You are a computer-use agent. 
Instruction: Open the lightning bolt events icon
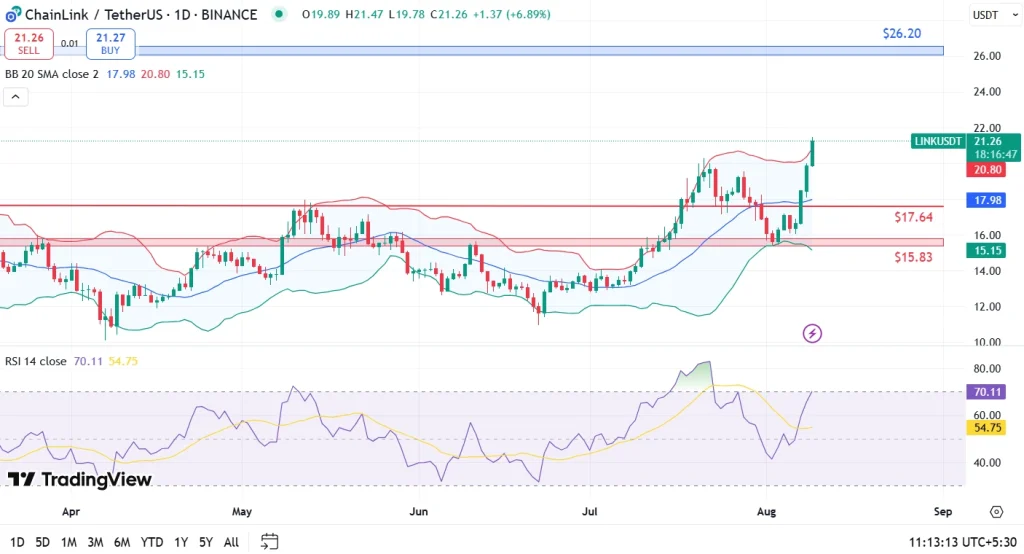[812, 333]
